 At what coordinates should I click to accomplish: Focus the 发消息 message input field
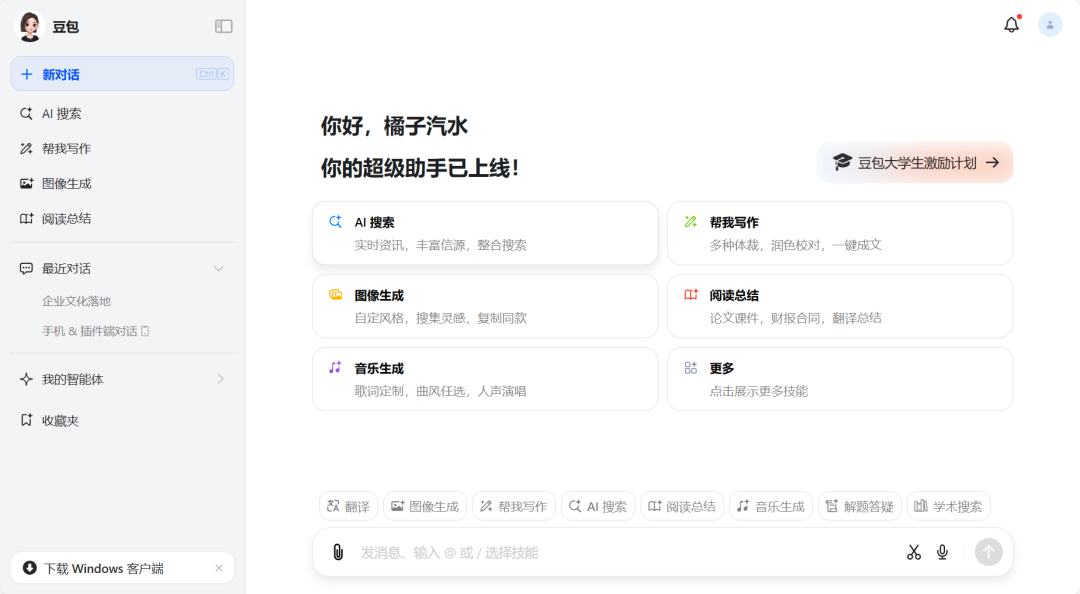point(627,553)
